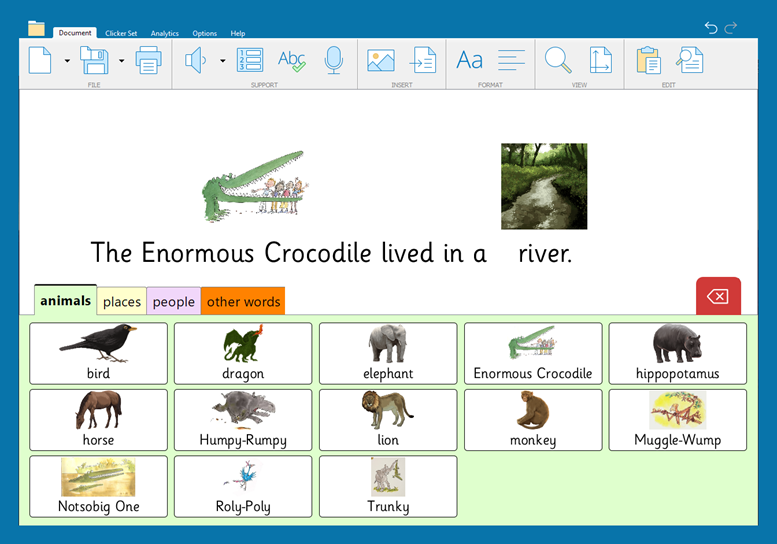Viewport: 777px width, 544px height.
Task: Switch to the Analytics tab
Action: [x=165, y=33]
